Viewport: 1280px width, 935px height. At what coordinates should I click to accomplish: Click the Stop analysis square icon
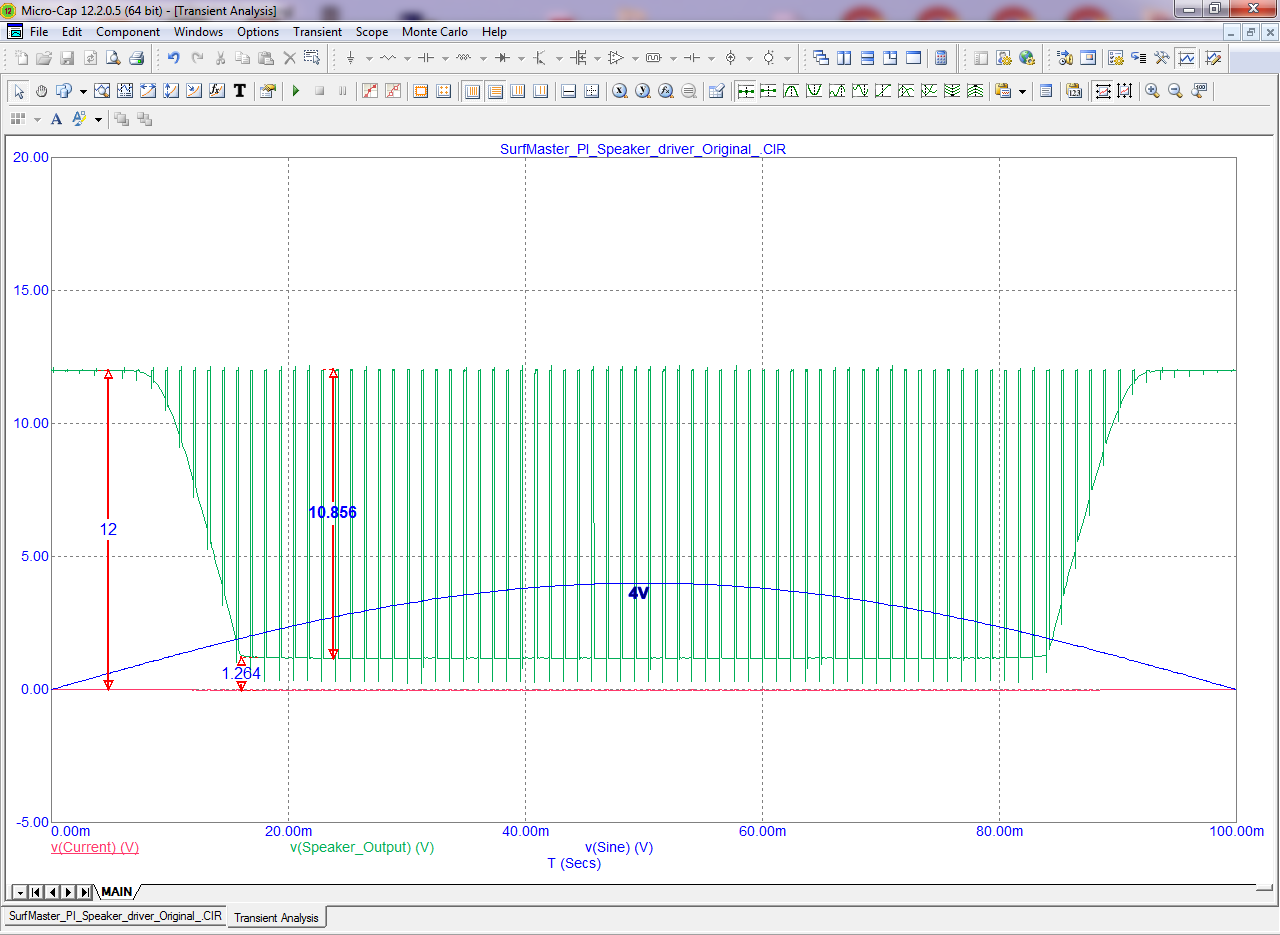pos(319,91)
